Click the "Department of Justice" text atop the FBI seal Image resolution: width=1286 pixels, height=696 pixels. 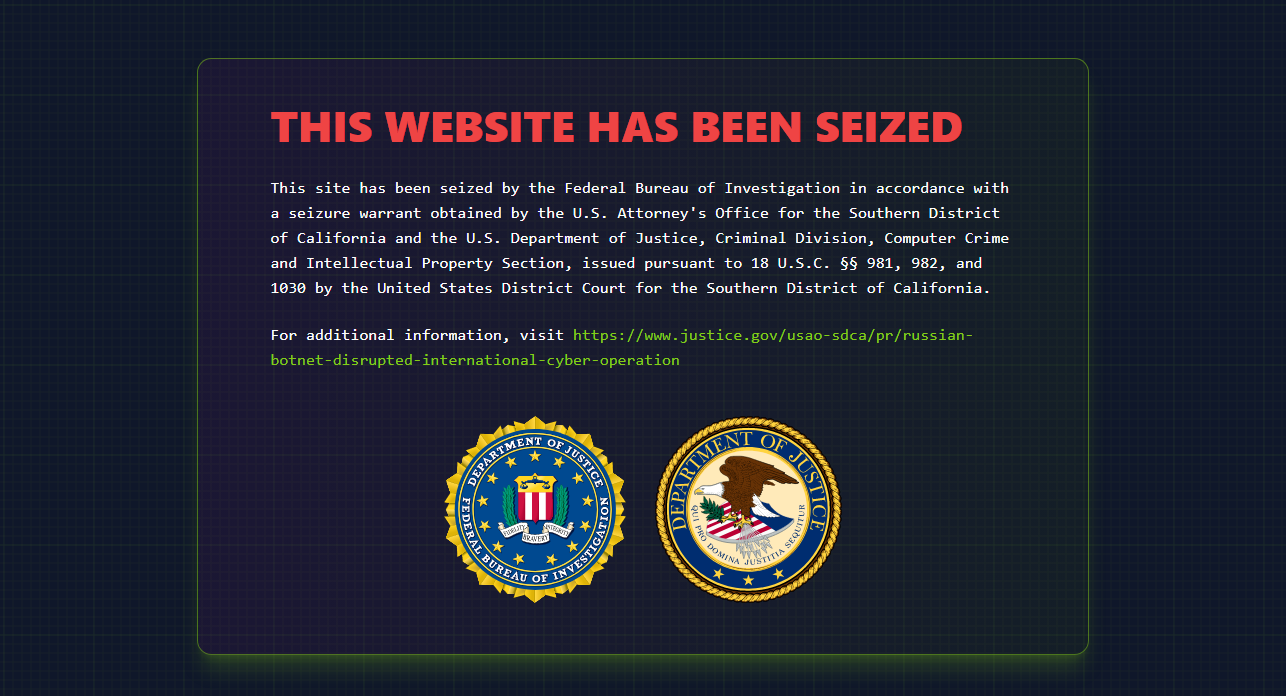(535, 447)
